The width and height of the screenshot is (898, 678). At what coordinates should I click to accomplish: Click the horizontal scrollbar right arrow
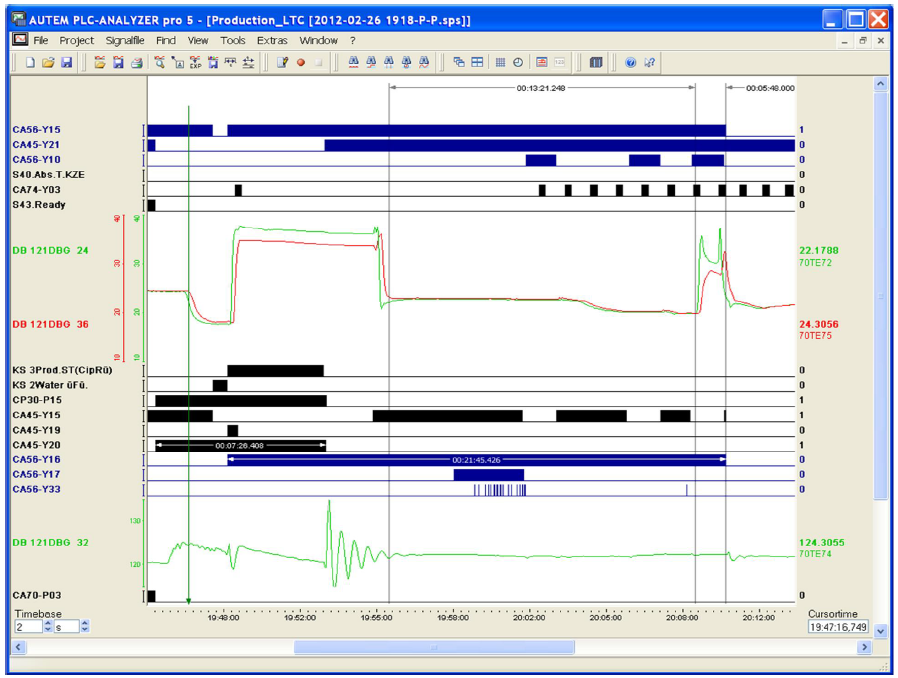pos(864,647)
